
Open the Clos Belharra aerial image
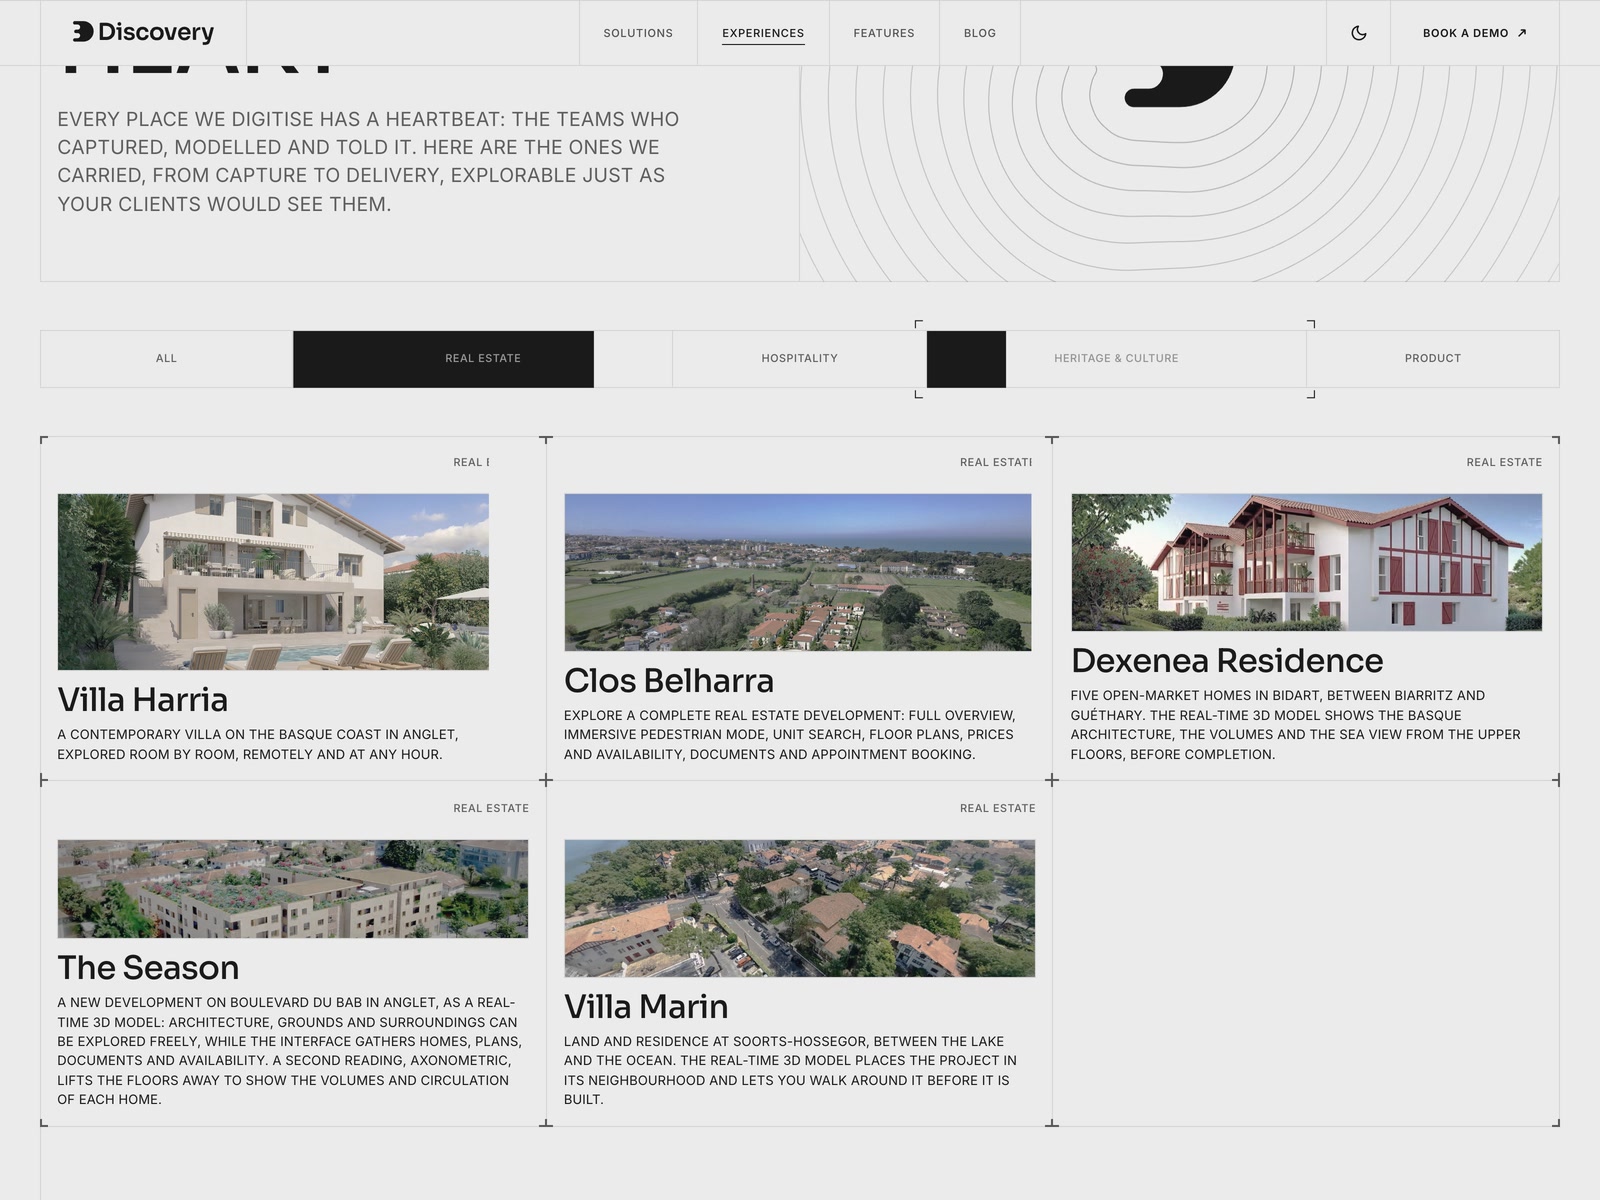798,572
